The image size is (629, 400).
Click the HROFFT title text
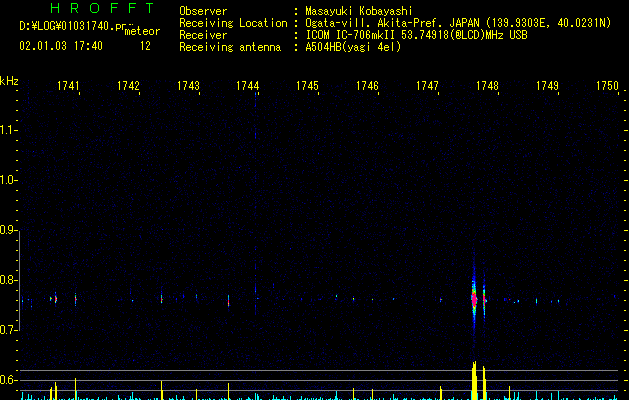click(102, 8)
